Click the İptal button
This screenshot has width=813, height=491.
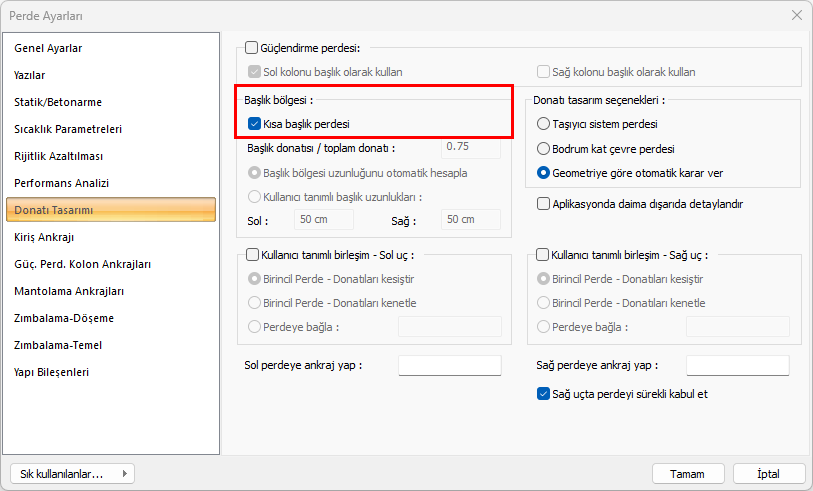769,474
